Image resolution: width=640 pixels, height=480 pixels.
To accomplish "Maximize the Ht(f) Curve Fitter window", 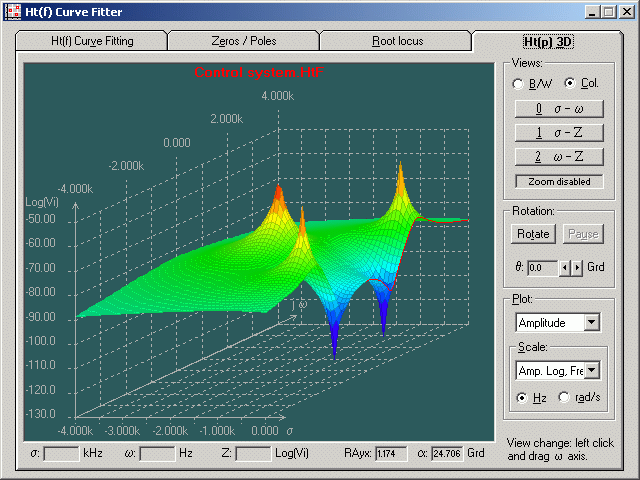I will click(608, 12).
